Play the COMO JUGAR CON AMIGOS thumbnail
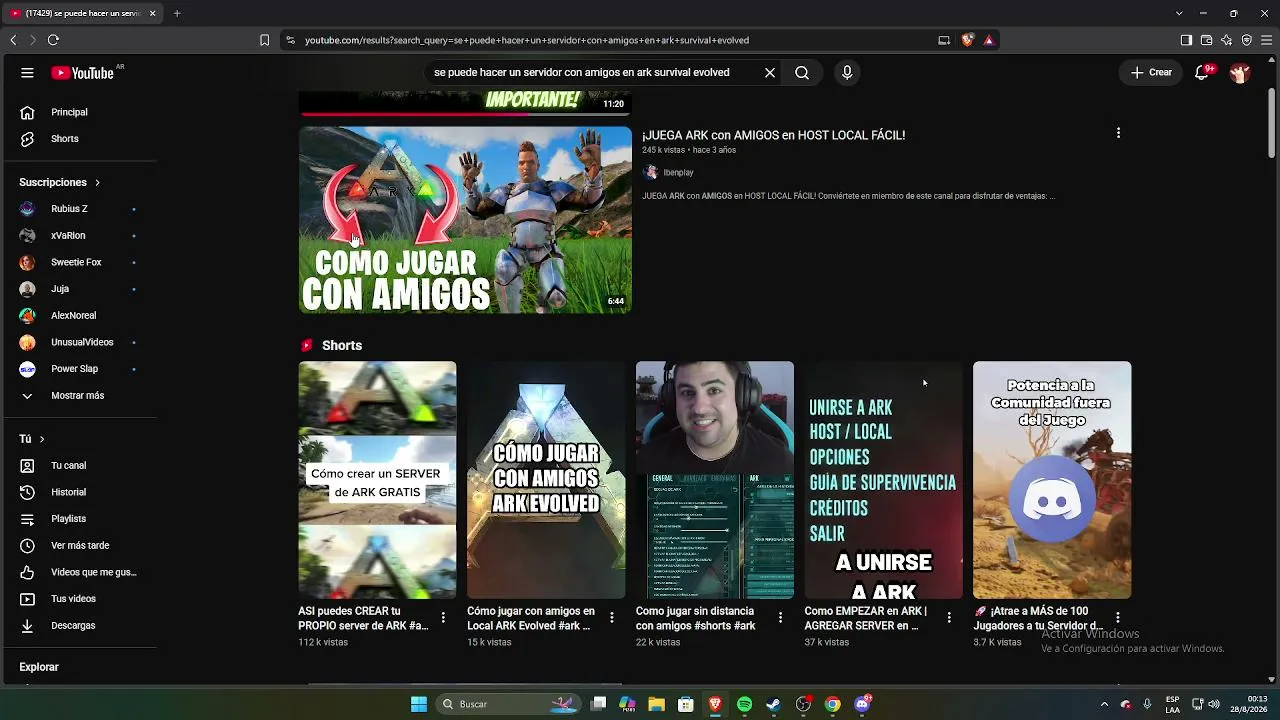The image size is (1280, 720). (x=465, y=220)
